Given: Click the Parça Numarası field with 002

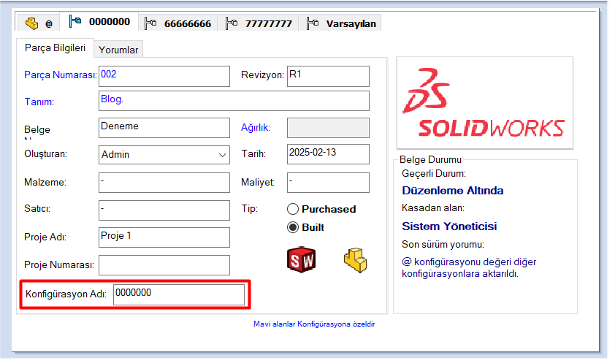Looking at the screenshot, I should point(164,76).
